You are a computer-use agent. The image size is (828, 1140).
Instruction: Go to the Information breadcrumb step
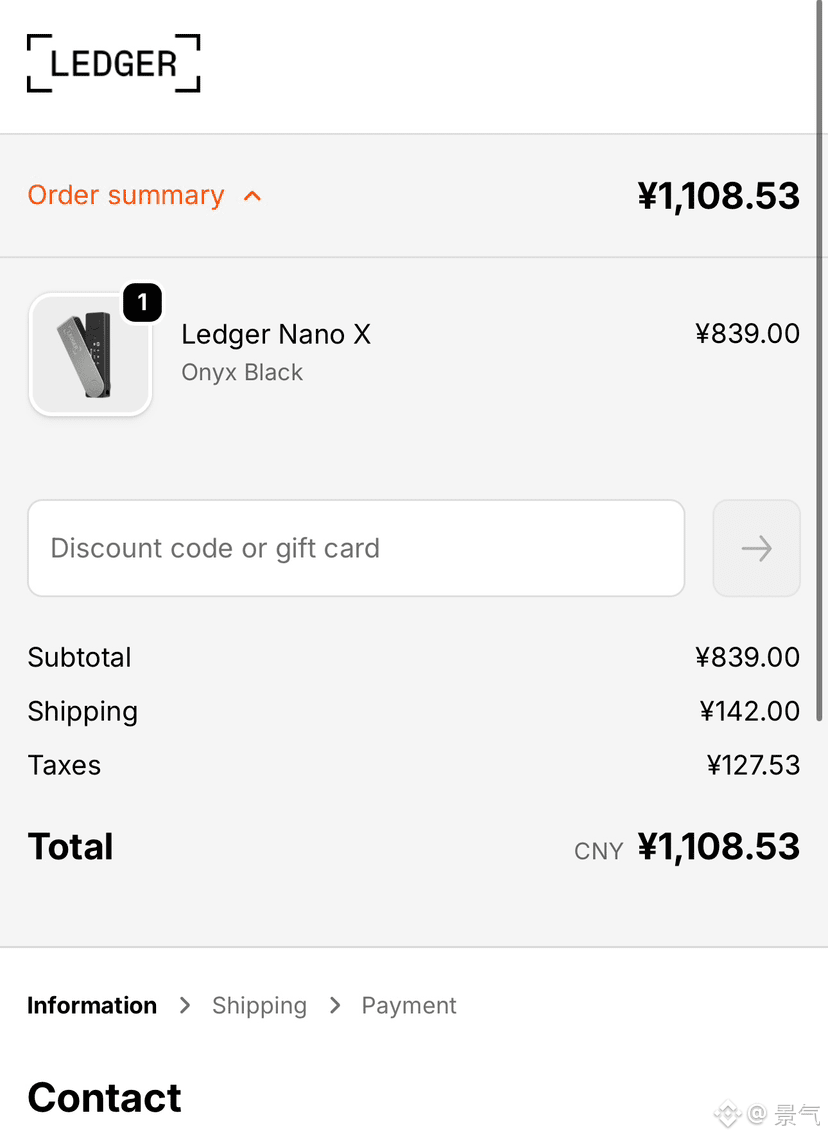[x=92, y=1005]
